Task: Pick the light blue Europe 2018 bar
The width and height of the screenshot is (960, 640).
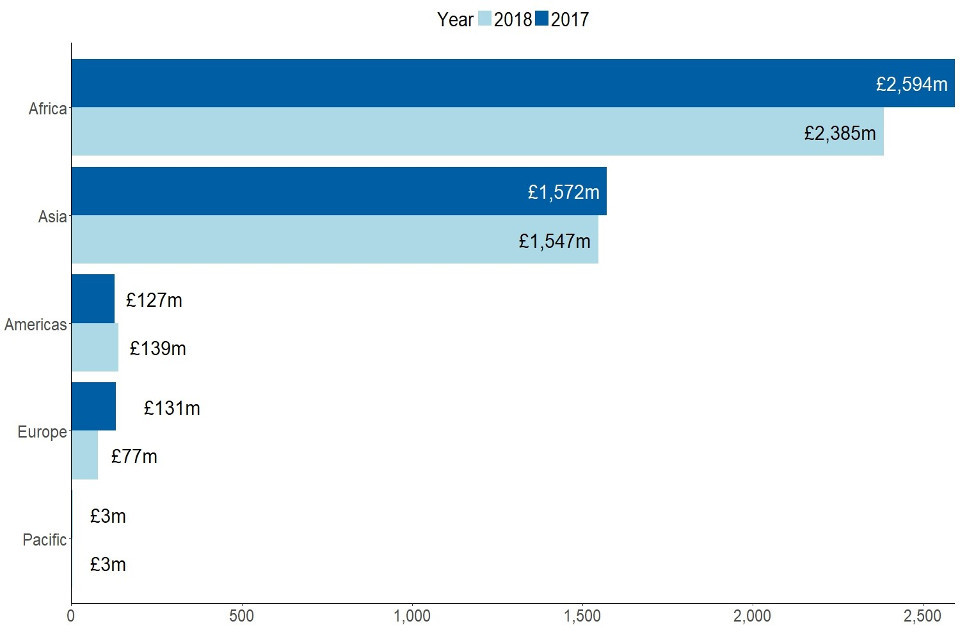Action: (x=85, y=455)
